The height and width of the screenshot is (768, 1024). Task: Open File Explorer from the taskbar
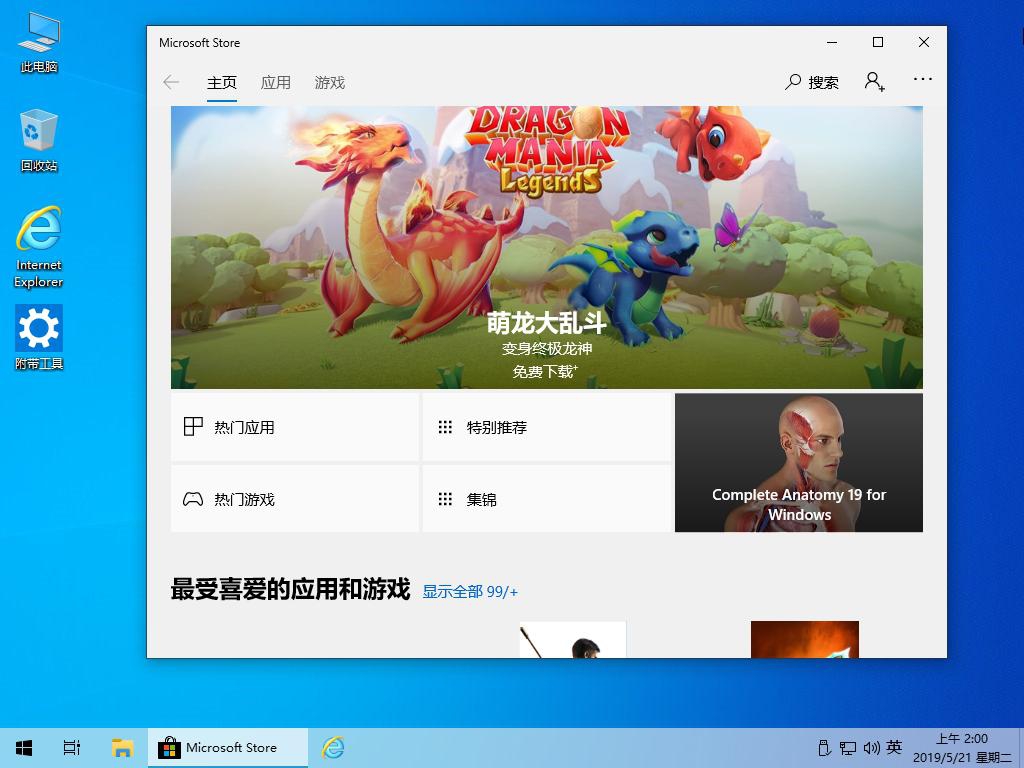point(122,748)
